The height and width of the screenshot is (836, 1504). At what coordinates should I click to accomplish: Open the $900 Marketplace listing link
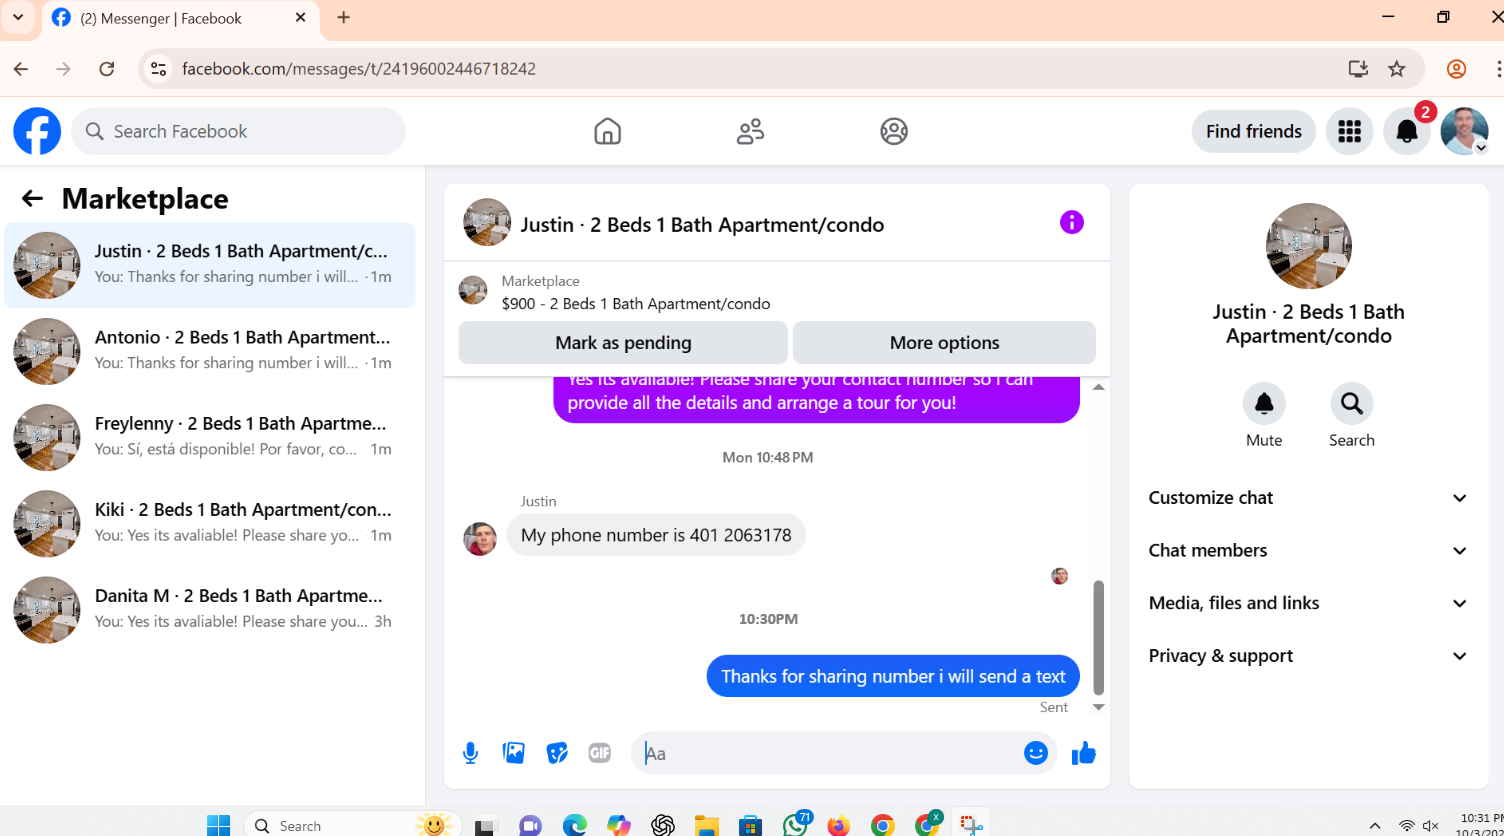(636, 304)
